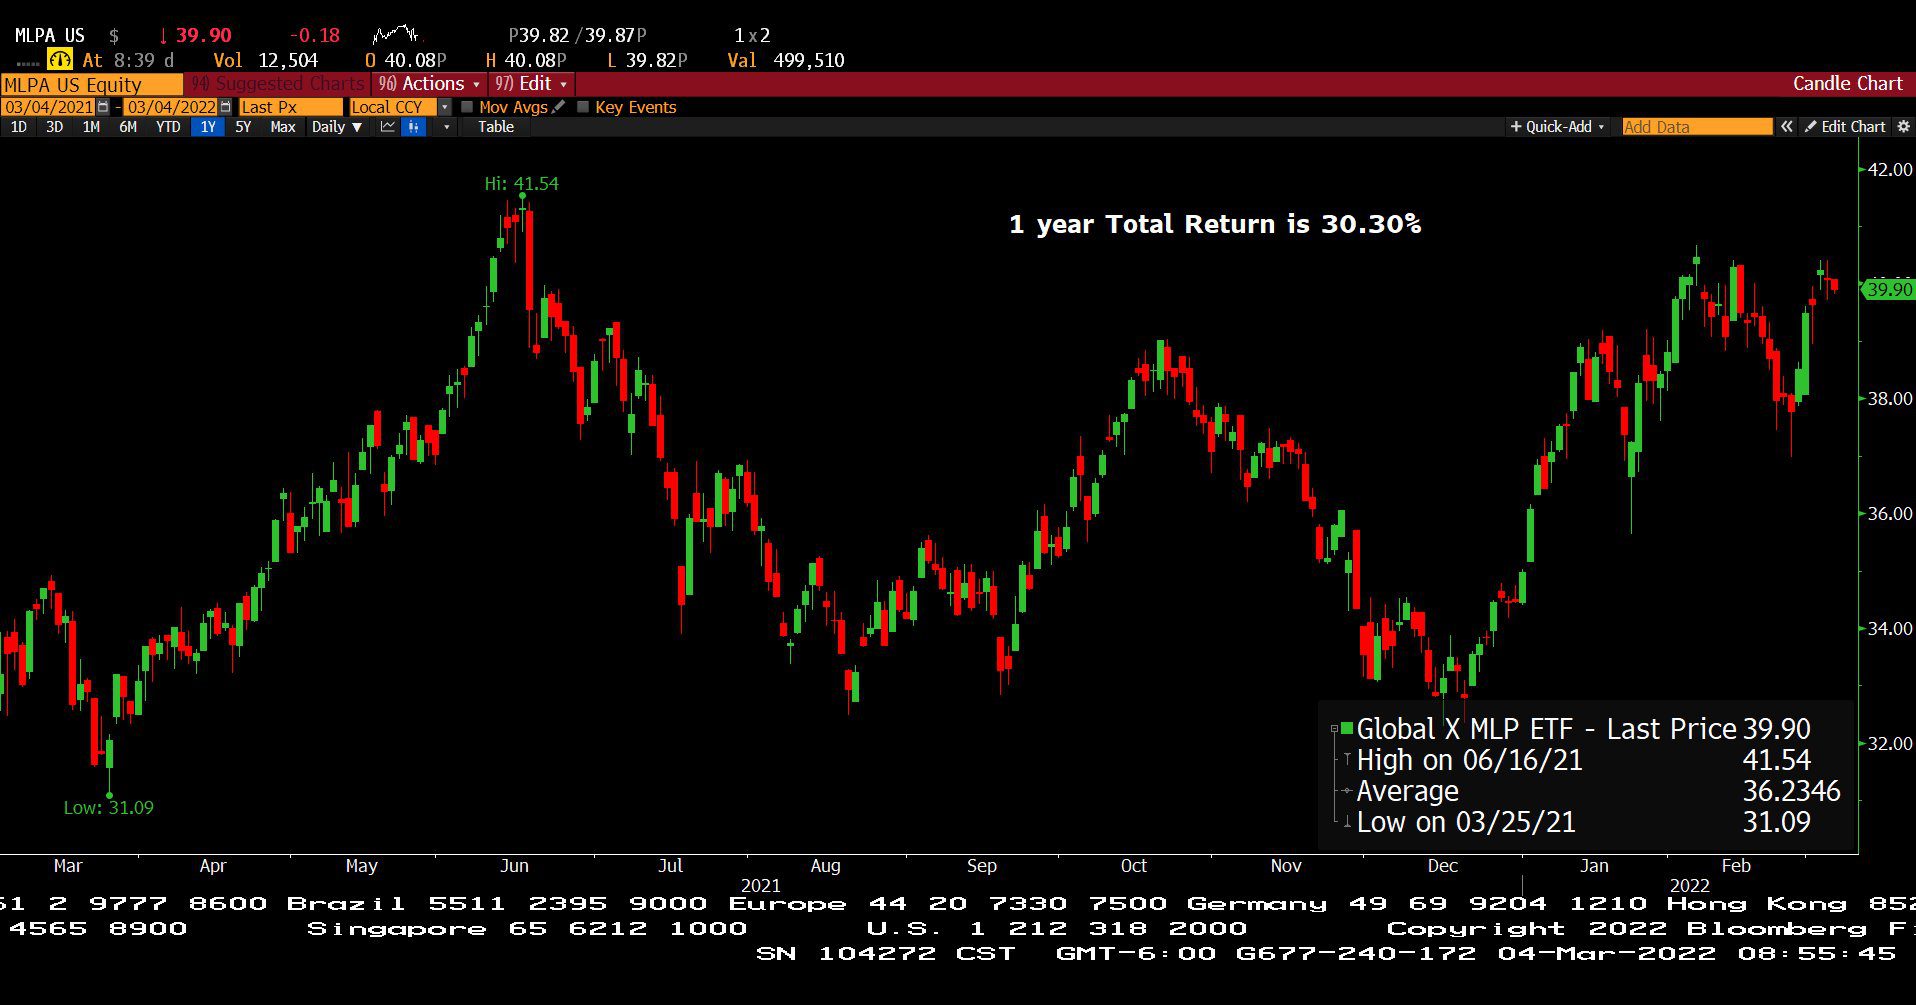Click the Low on 03/25/21 legend row
1916x1005 pixels.
pyautogui.click(x=1585, y=822)
